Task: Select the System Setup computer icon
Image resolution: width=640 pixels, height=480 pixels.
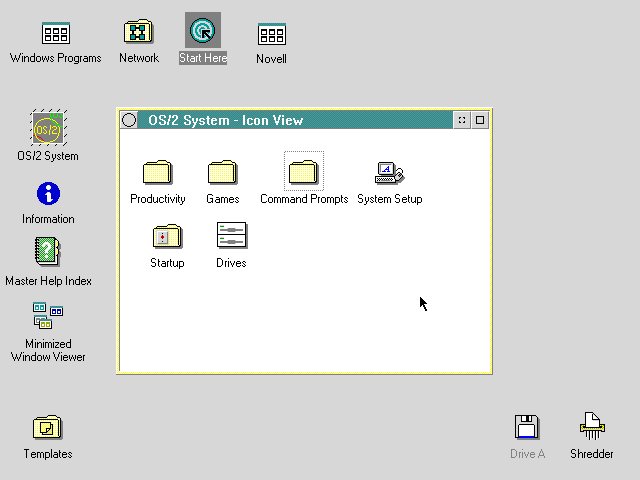Action: pyautogui.click(x=389, y=173)
